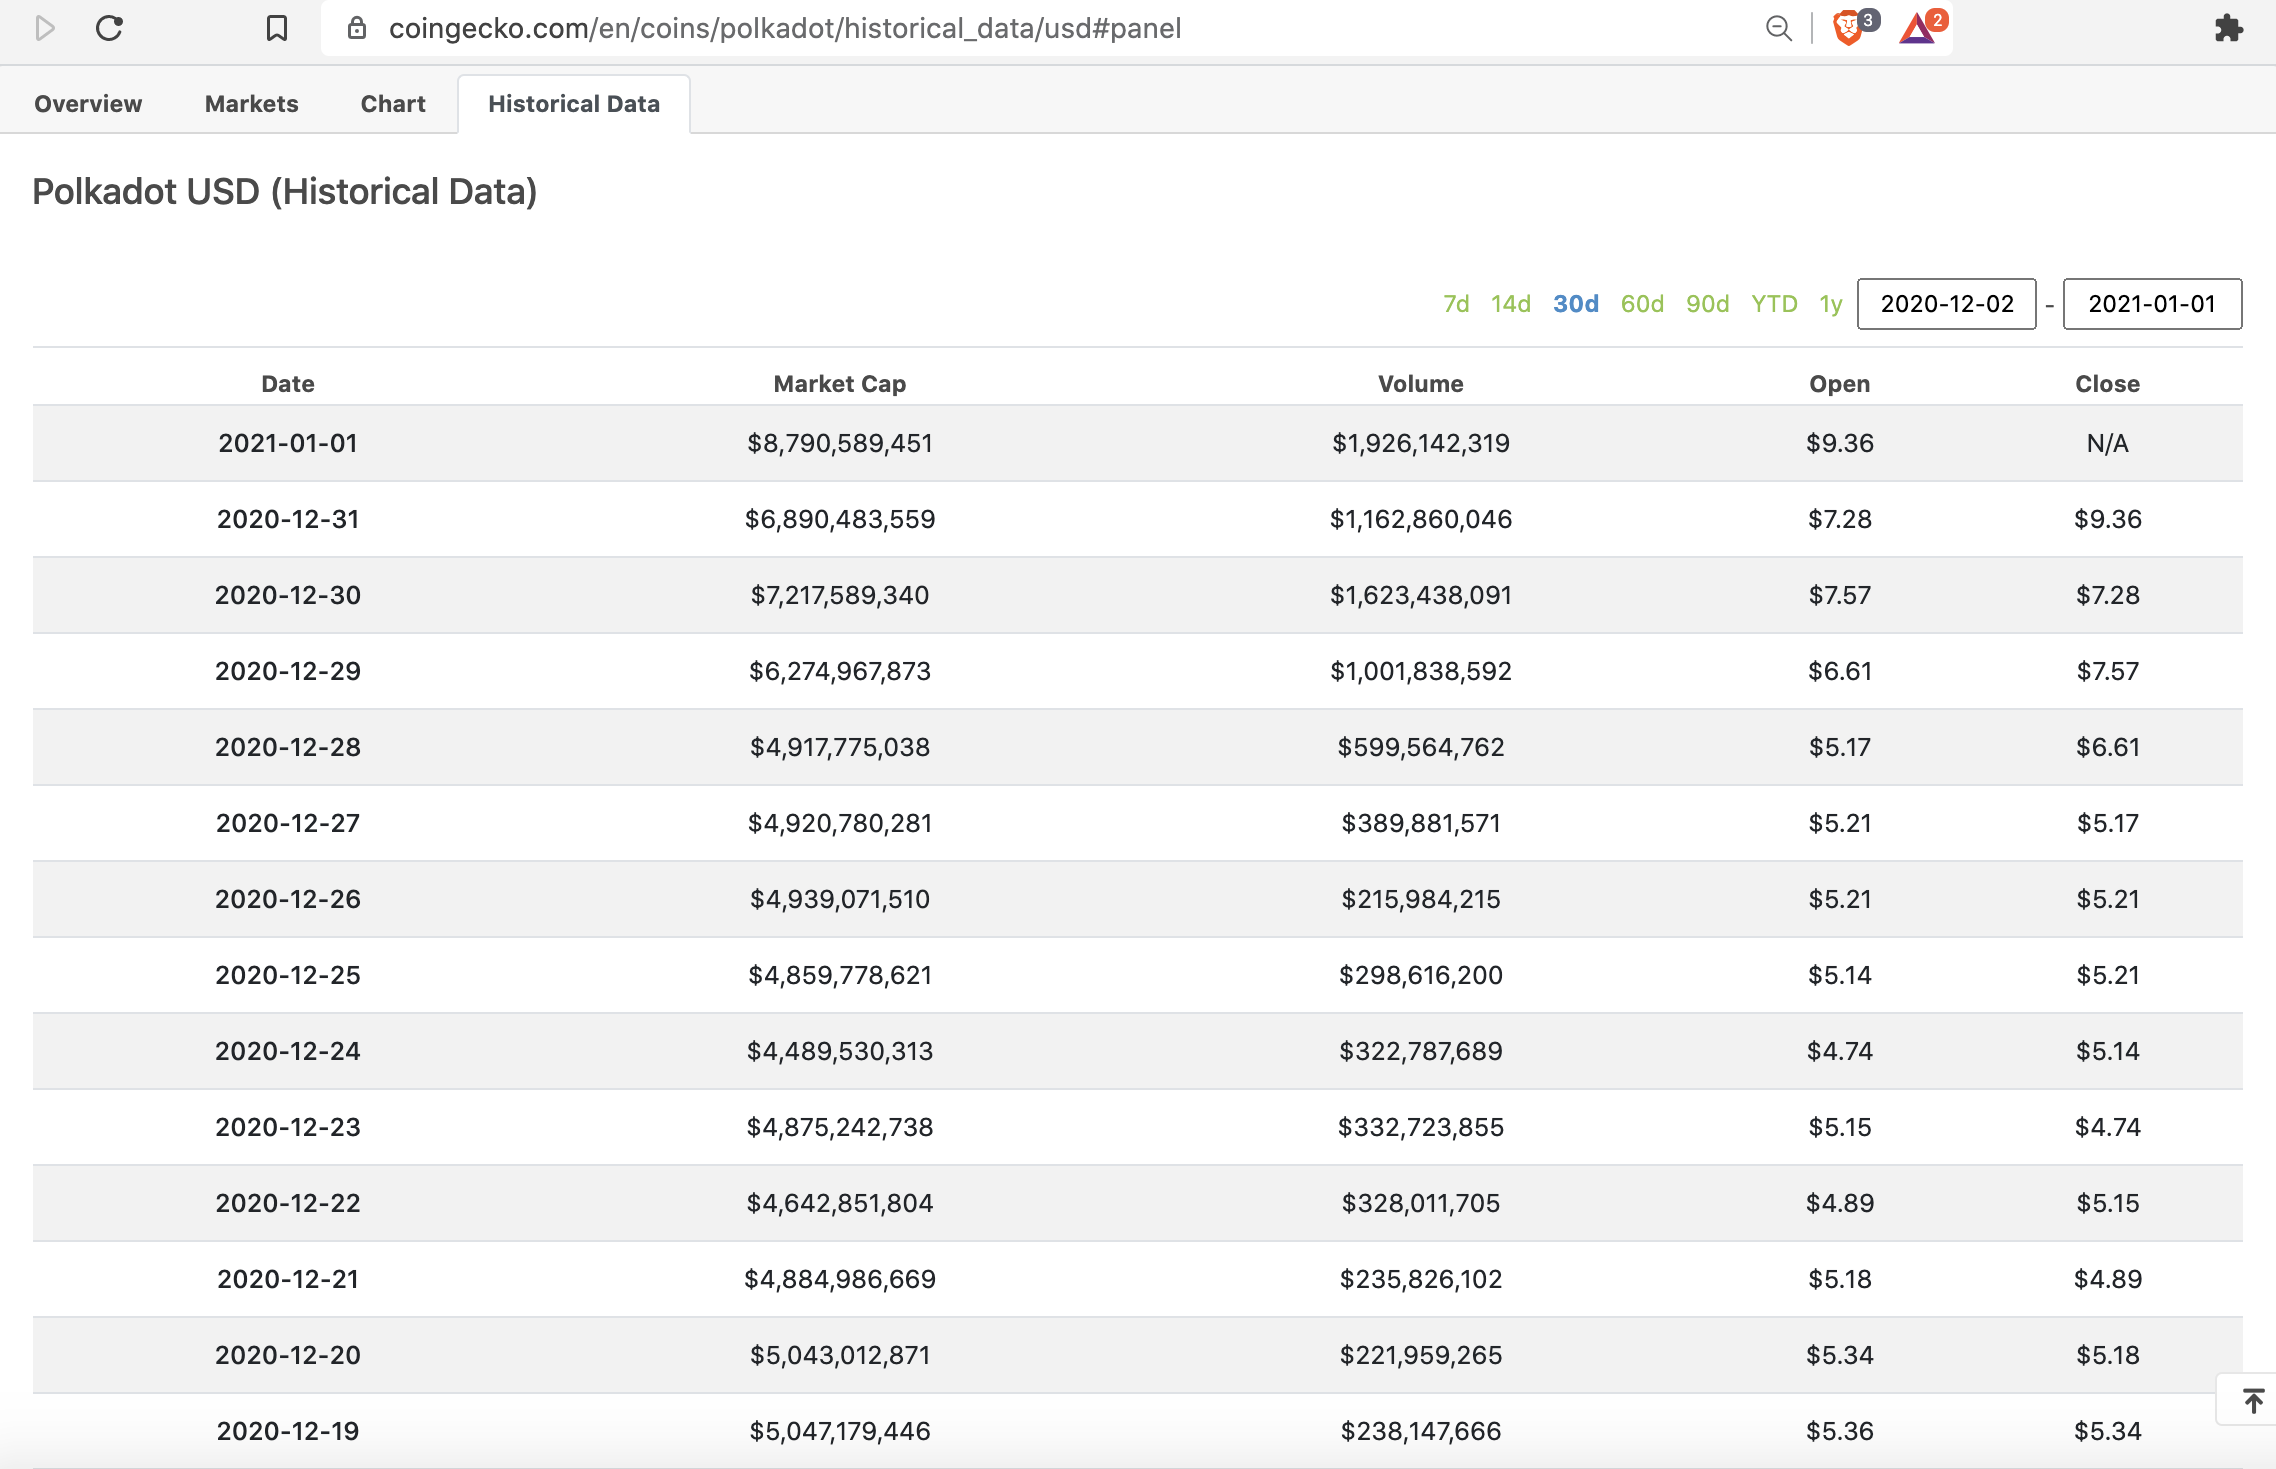The image size is (2276, 1469).
Task: Open the extensions puzzle piece icon
Action: [2228, 28]
